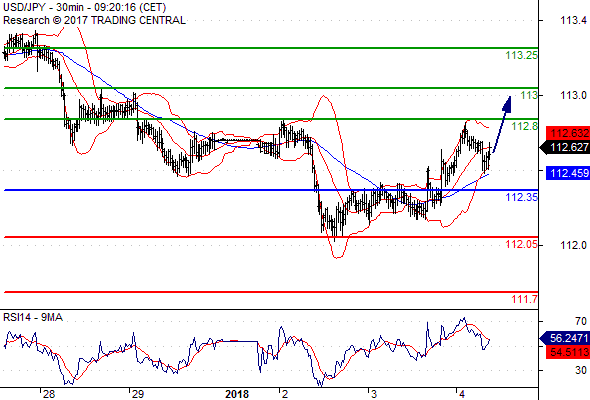Screen dimensions: 590x400
Task: Click the Trading Central research copyright text
Action: 94,20
